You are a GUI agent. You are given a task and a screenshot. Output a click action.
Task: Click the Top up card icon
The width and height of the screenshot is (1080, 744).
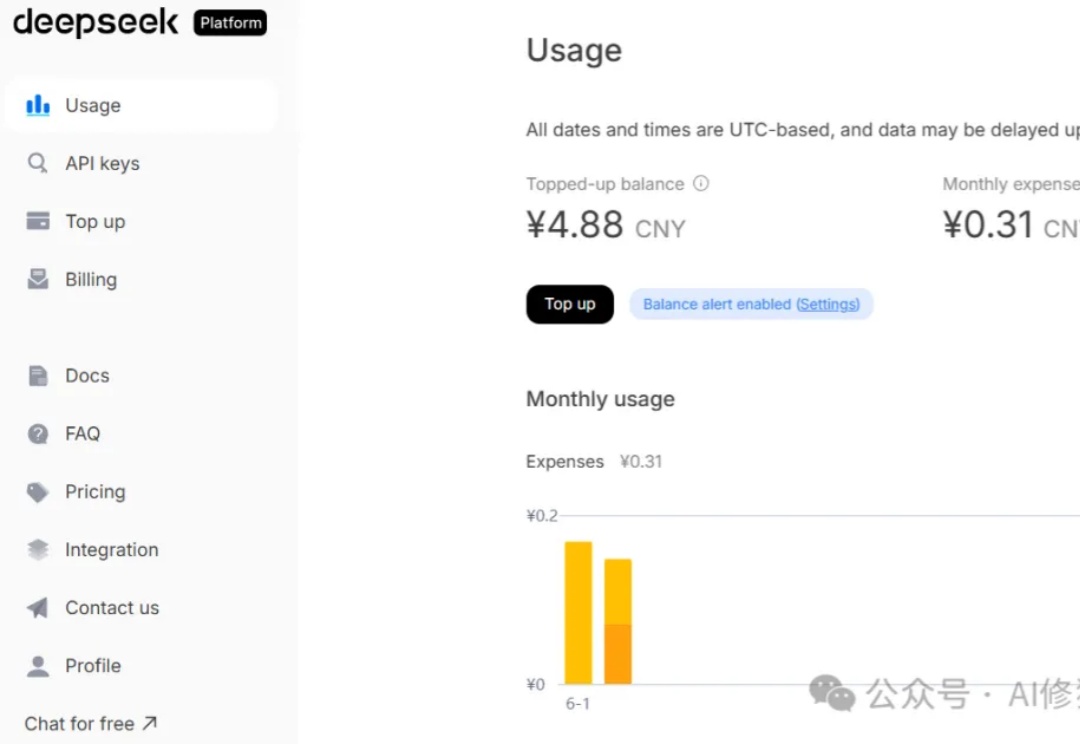[38, 221]
